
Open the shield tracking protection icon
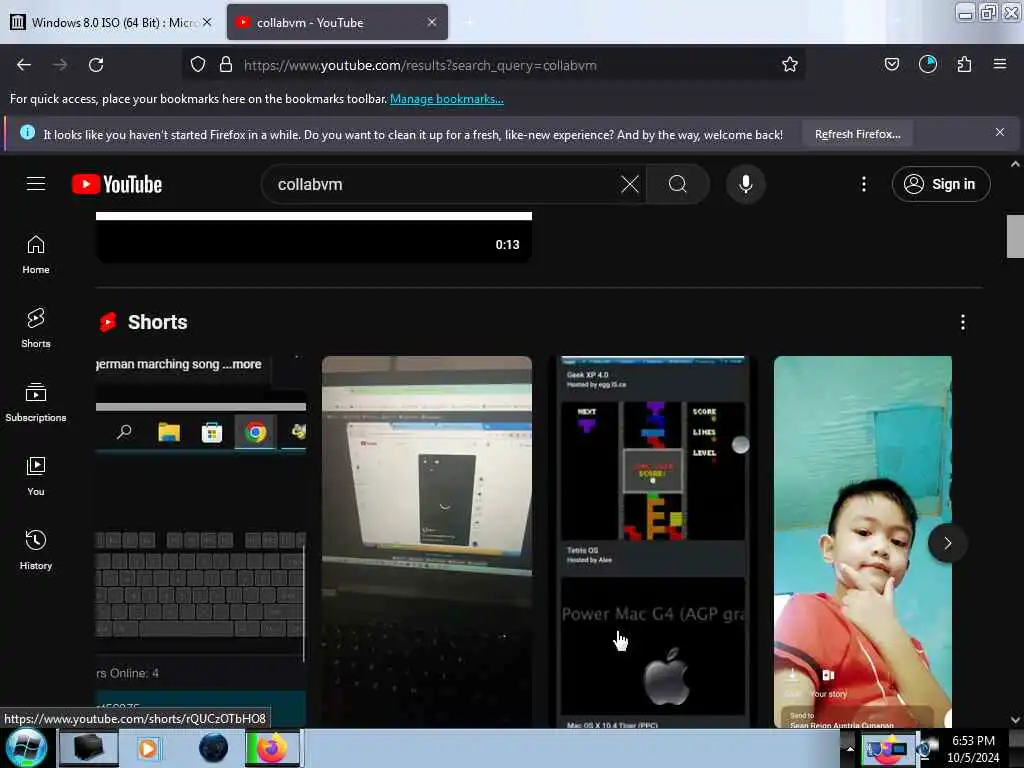[198, 65]
